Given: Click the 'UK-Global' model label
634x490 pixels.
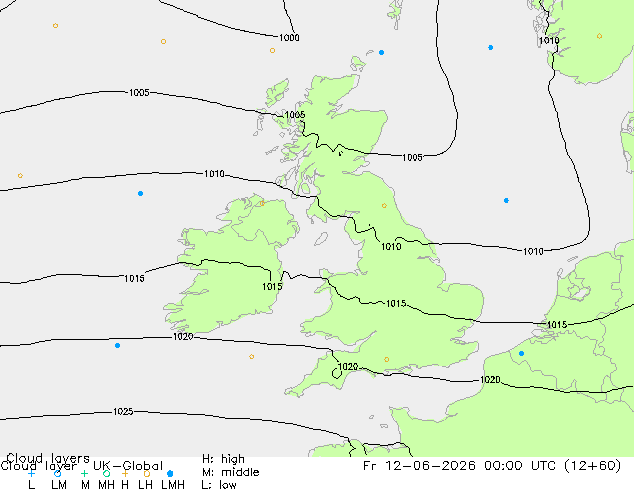Looking at the screenshot, I should [x=128, y=466].
